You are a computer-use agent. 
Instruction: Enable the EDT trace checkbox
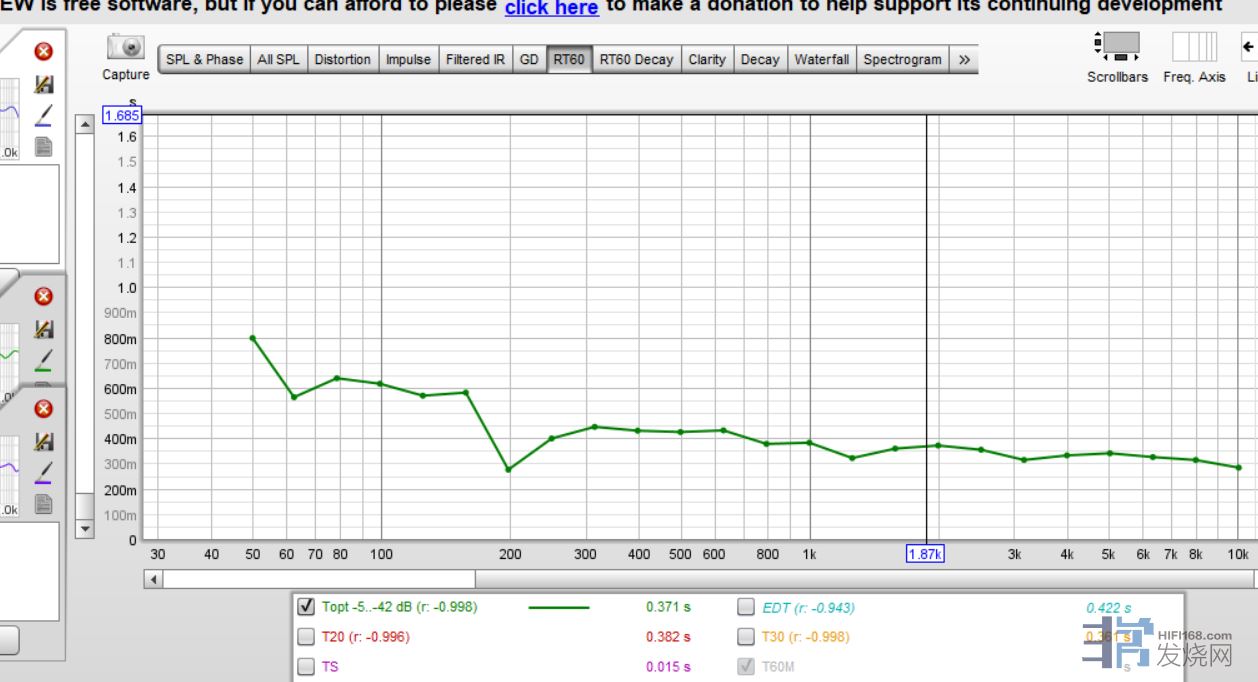point(746,607)
